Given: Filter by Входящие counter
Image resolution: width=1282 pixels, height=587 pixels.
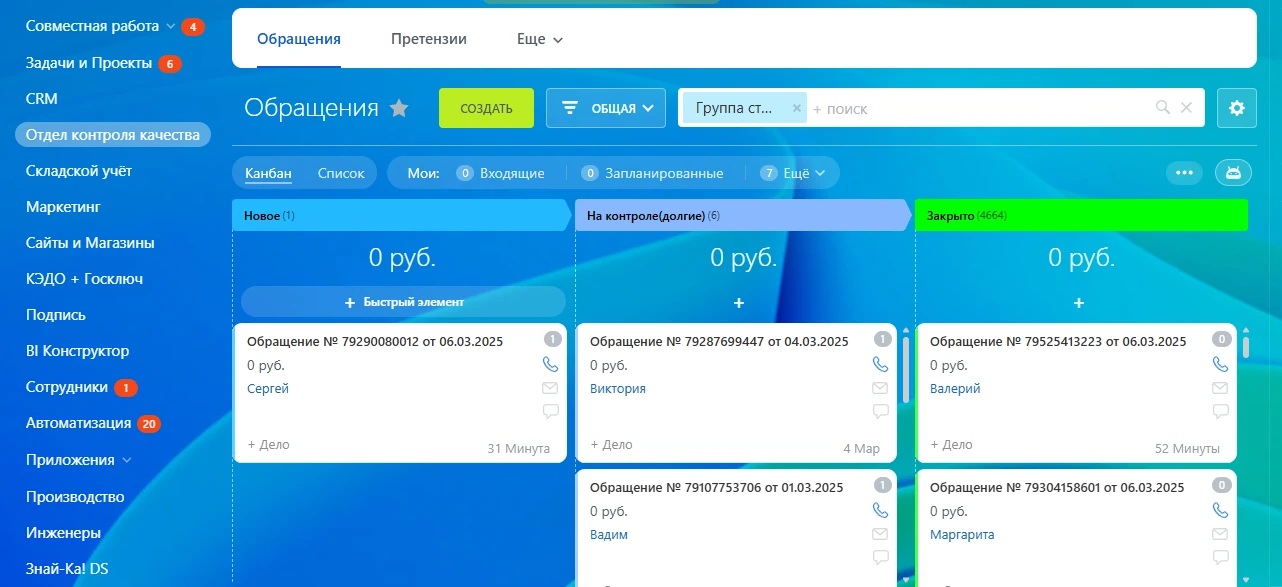Looking at the screenshot, I should pos(500,173).
